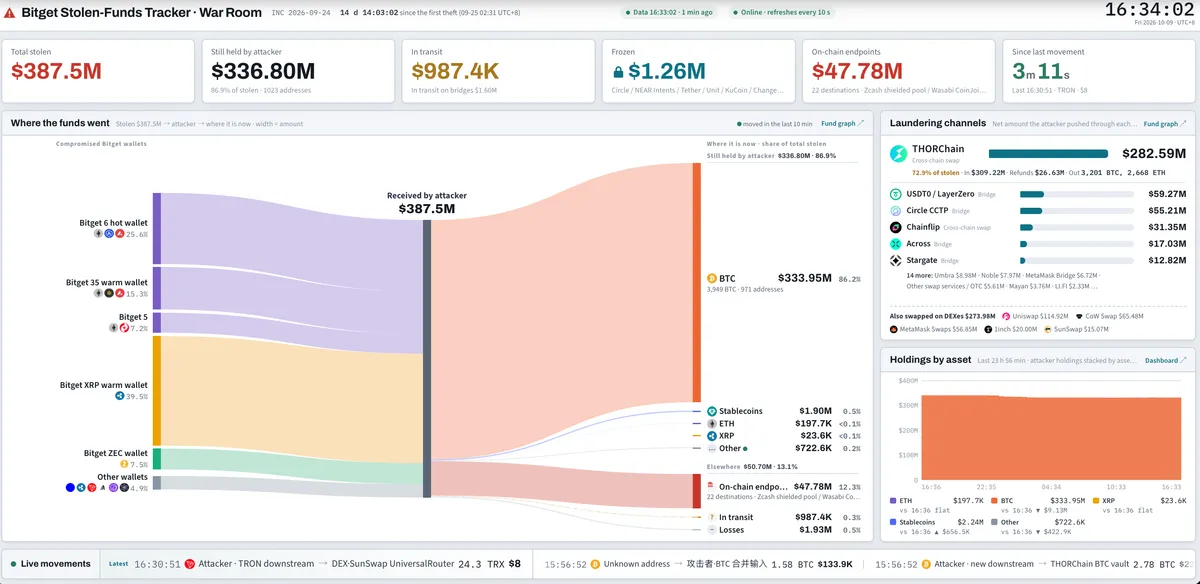Open Fund graph link in Laundering channels
Screen dimensions: 1200x584
point(1165,124)
